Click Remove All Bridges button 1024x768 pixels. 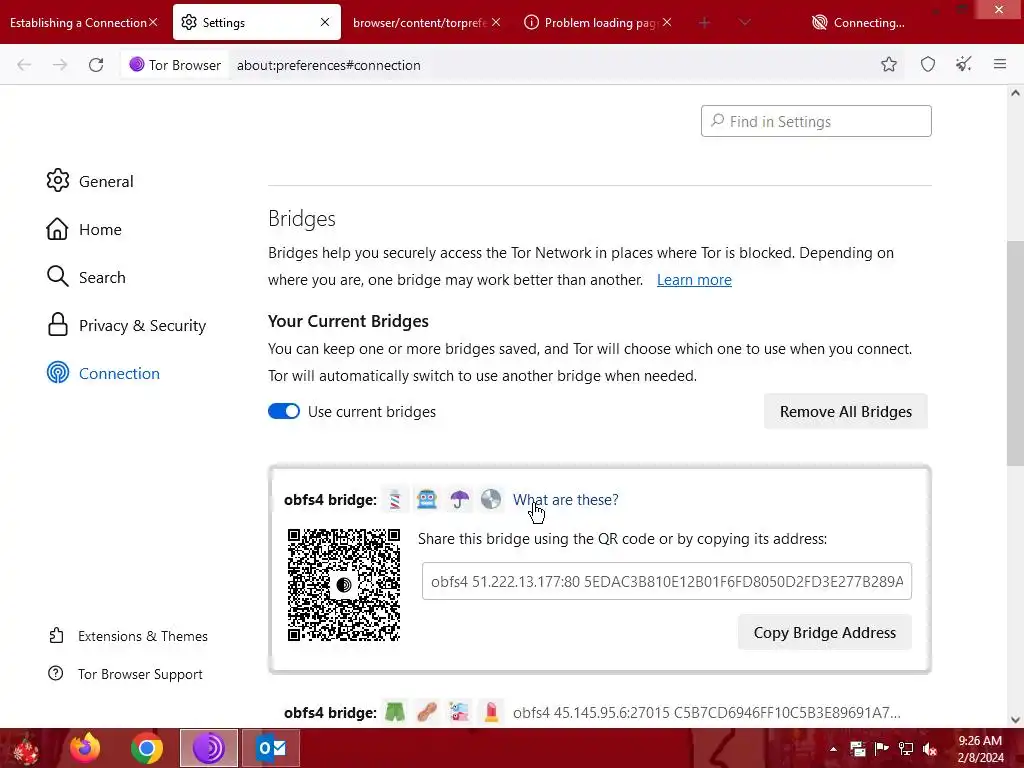pos(846,411)
